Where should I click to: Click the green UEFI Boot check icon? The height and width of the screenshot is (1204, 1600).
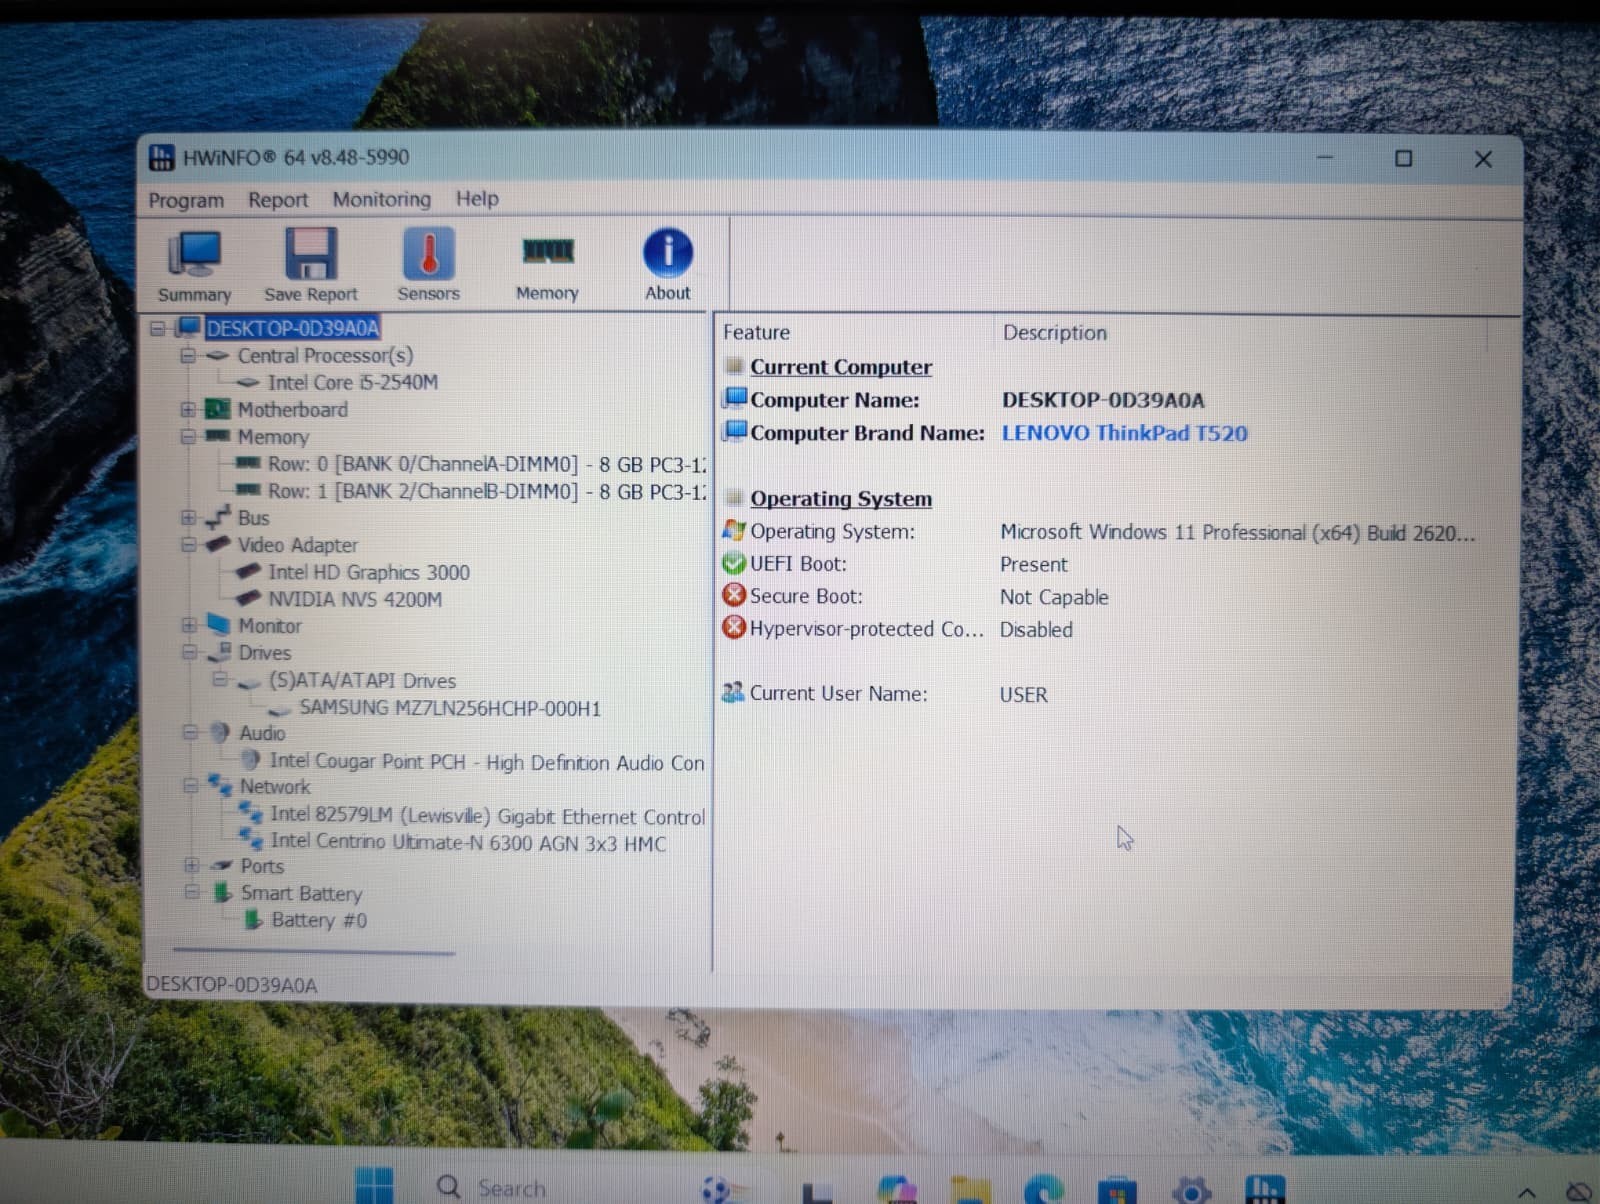coord(734,563)
